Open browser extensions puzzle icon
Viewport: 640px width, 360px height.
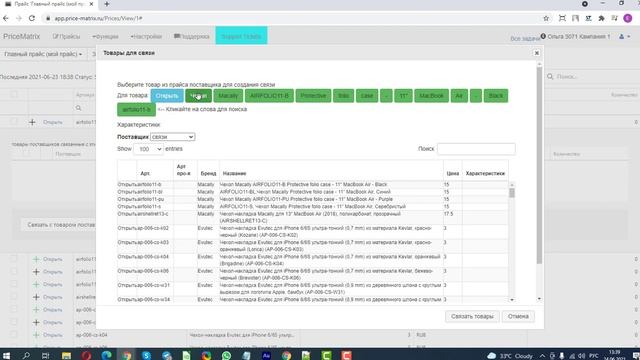[602, 18]
